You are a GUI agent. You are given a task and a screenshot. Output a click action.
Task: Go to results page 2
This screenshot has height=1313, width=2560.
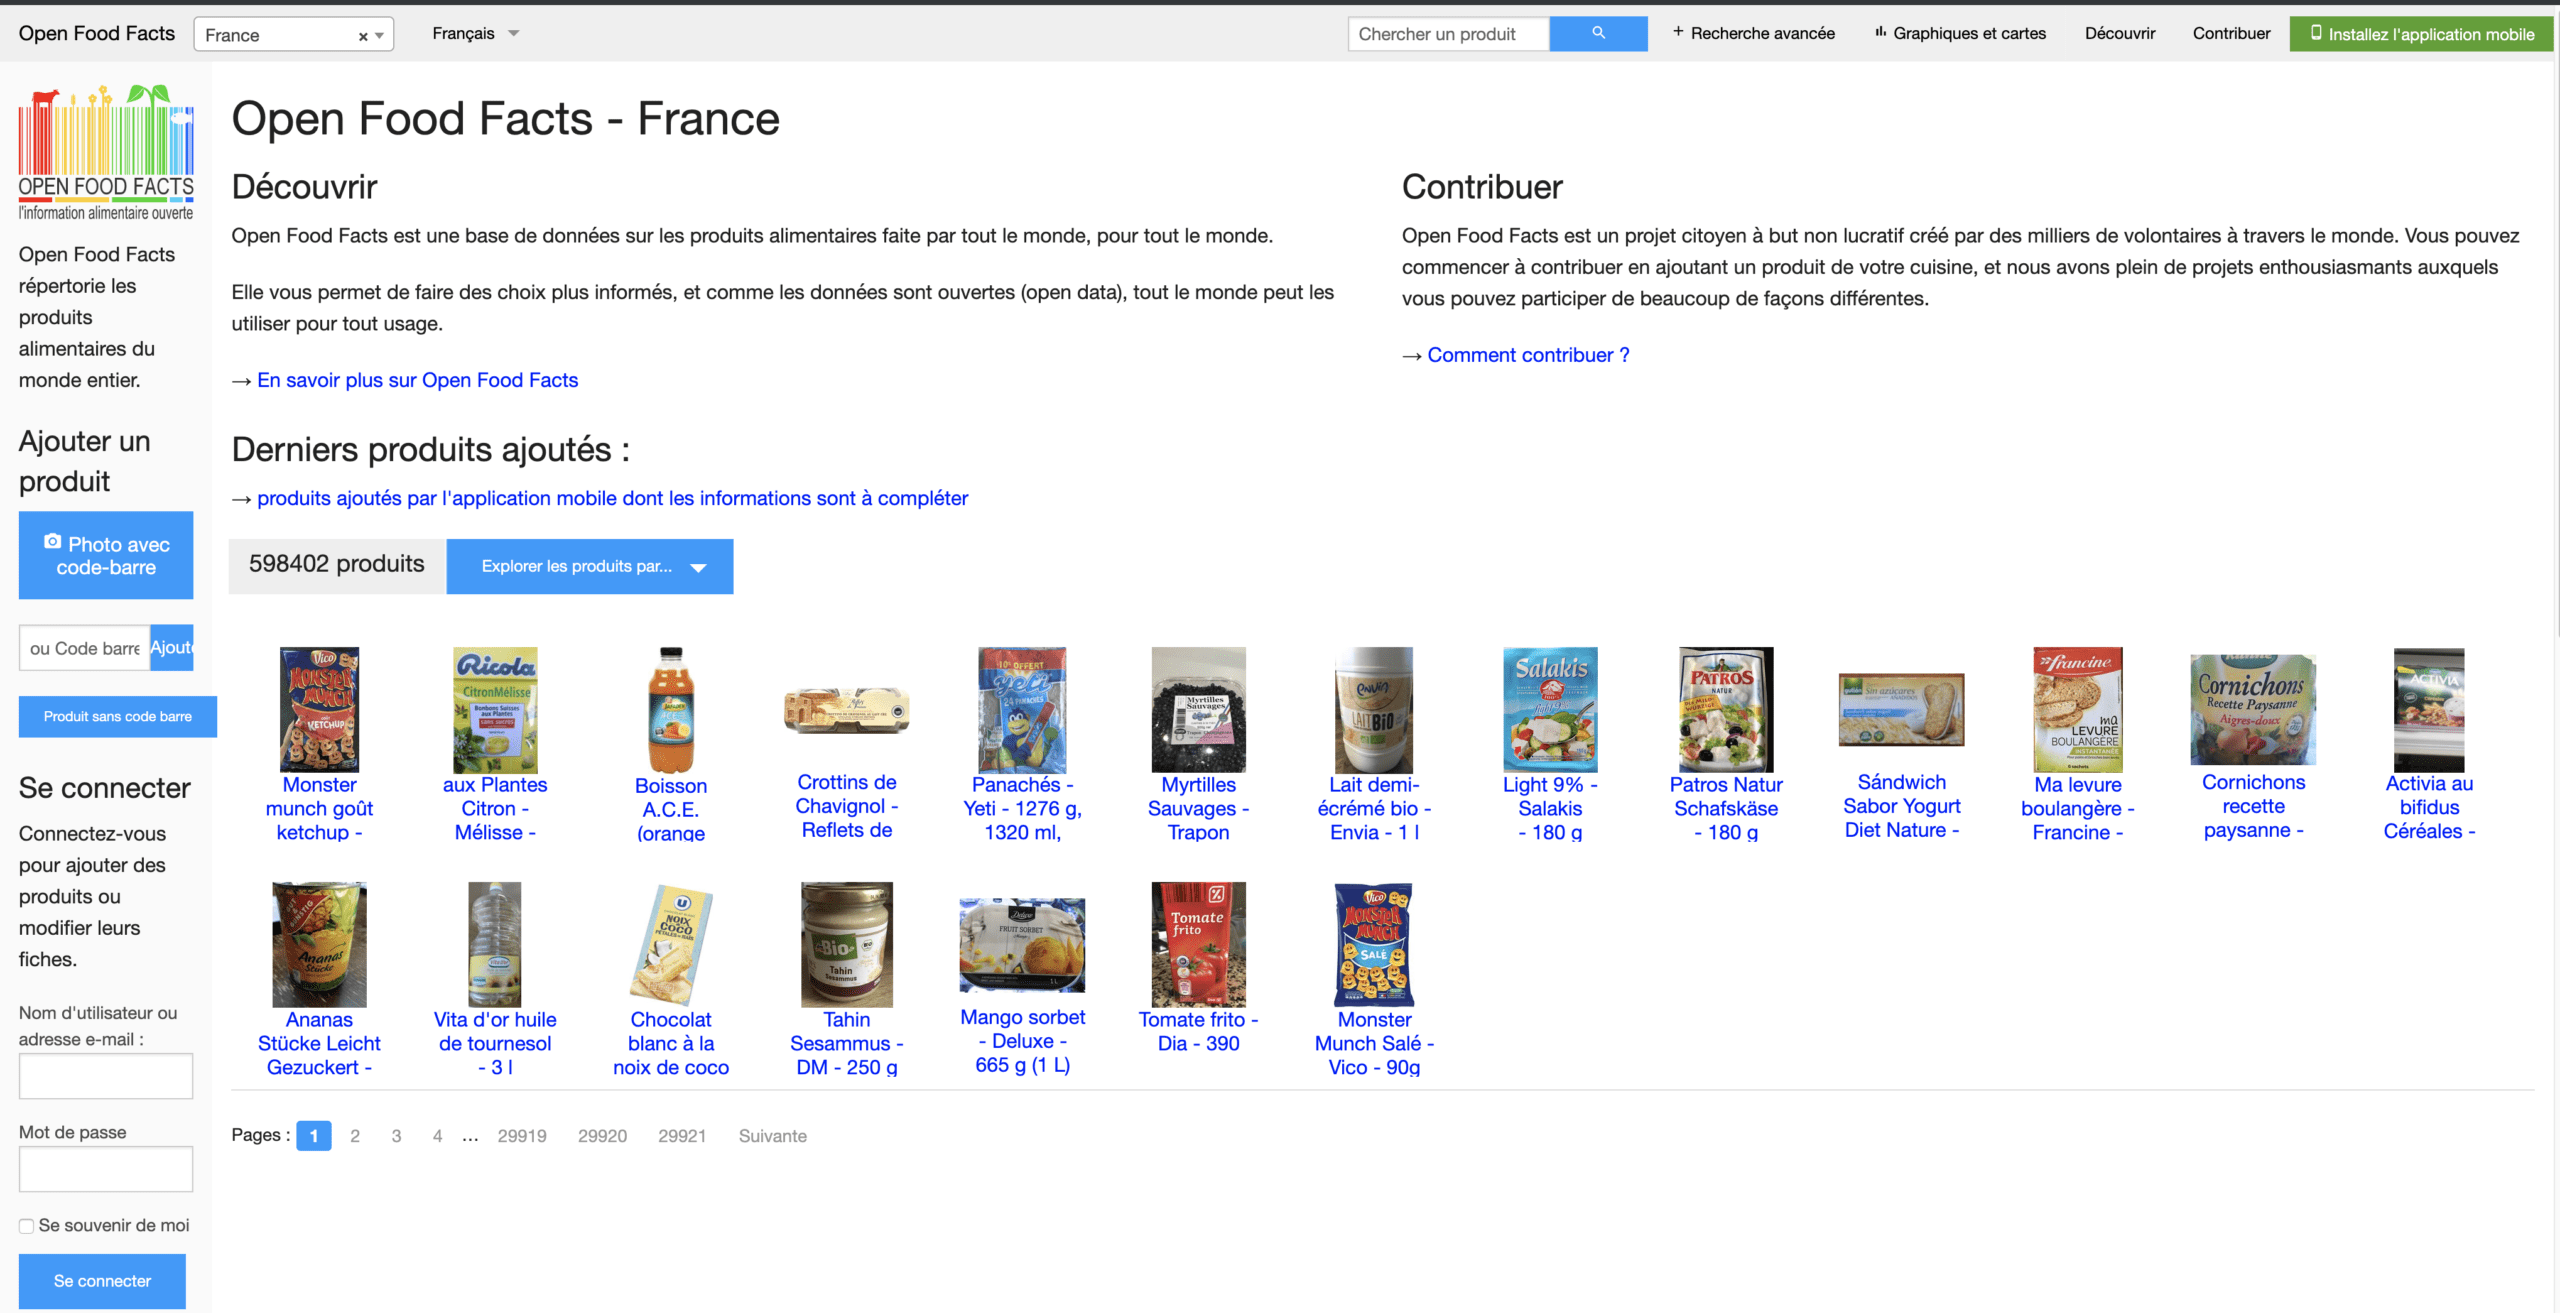coord(355,1136)
